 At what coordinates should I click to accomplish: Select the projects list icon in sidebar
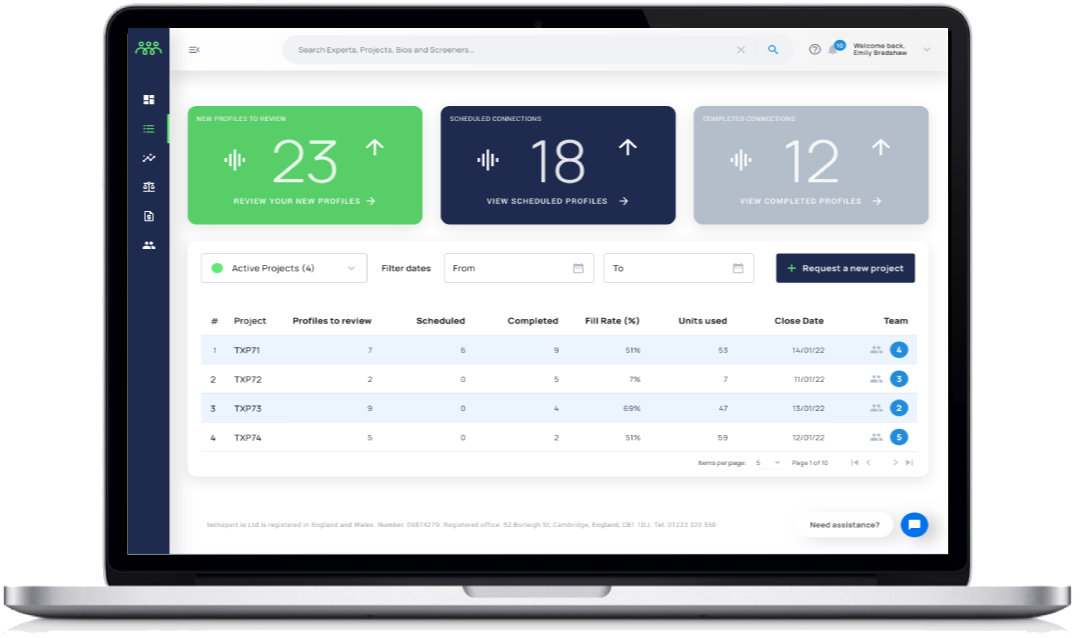click(x=149, y=128)
